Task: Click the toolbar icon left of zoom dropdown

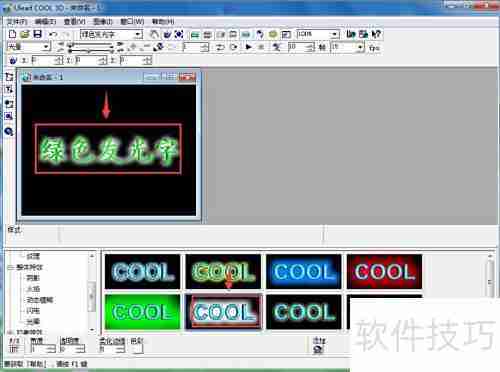Action: click(x=286, y=34)
